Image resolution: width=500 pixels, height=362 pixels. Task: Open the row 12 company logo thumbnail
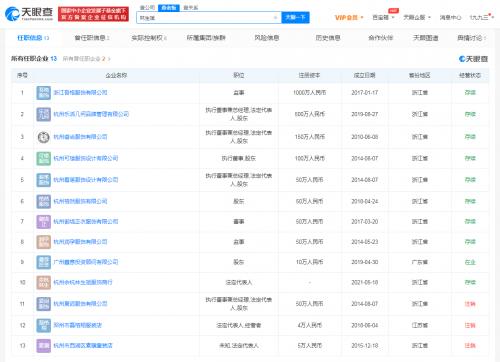click(44, 325)
